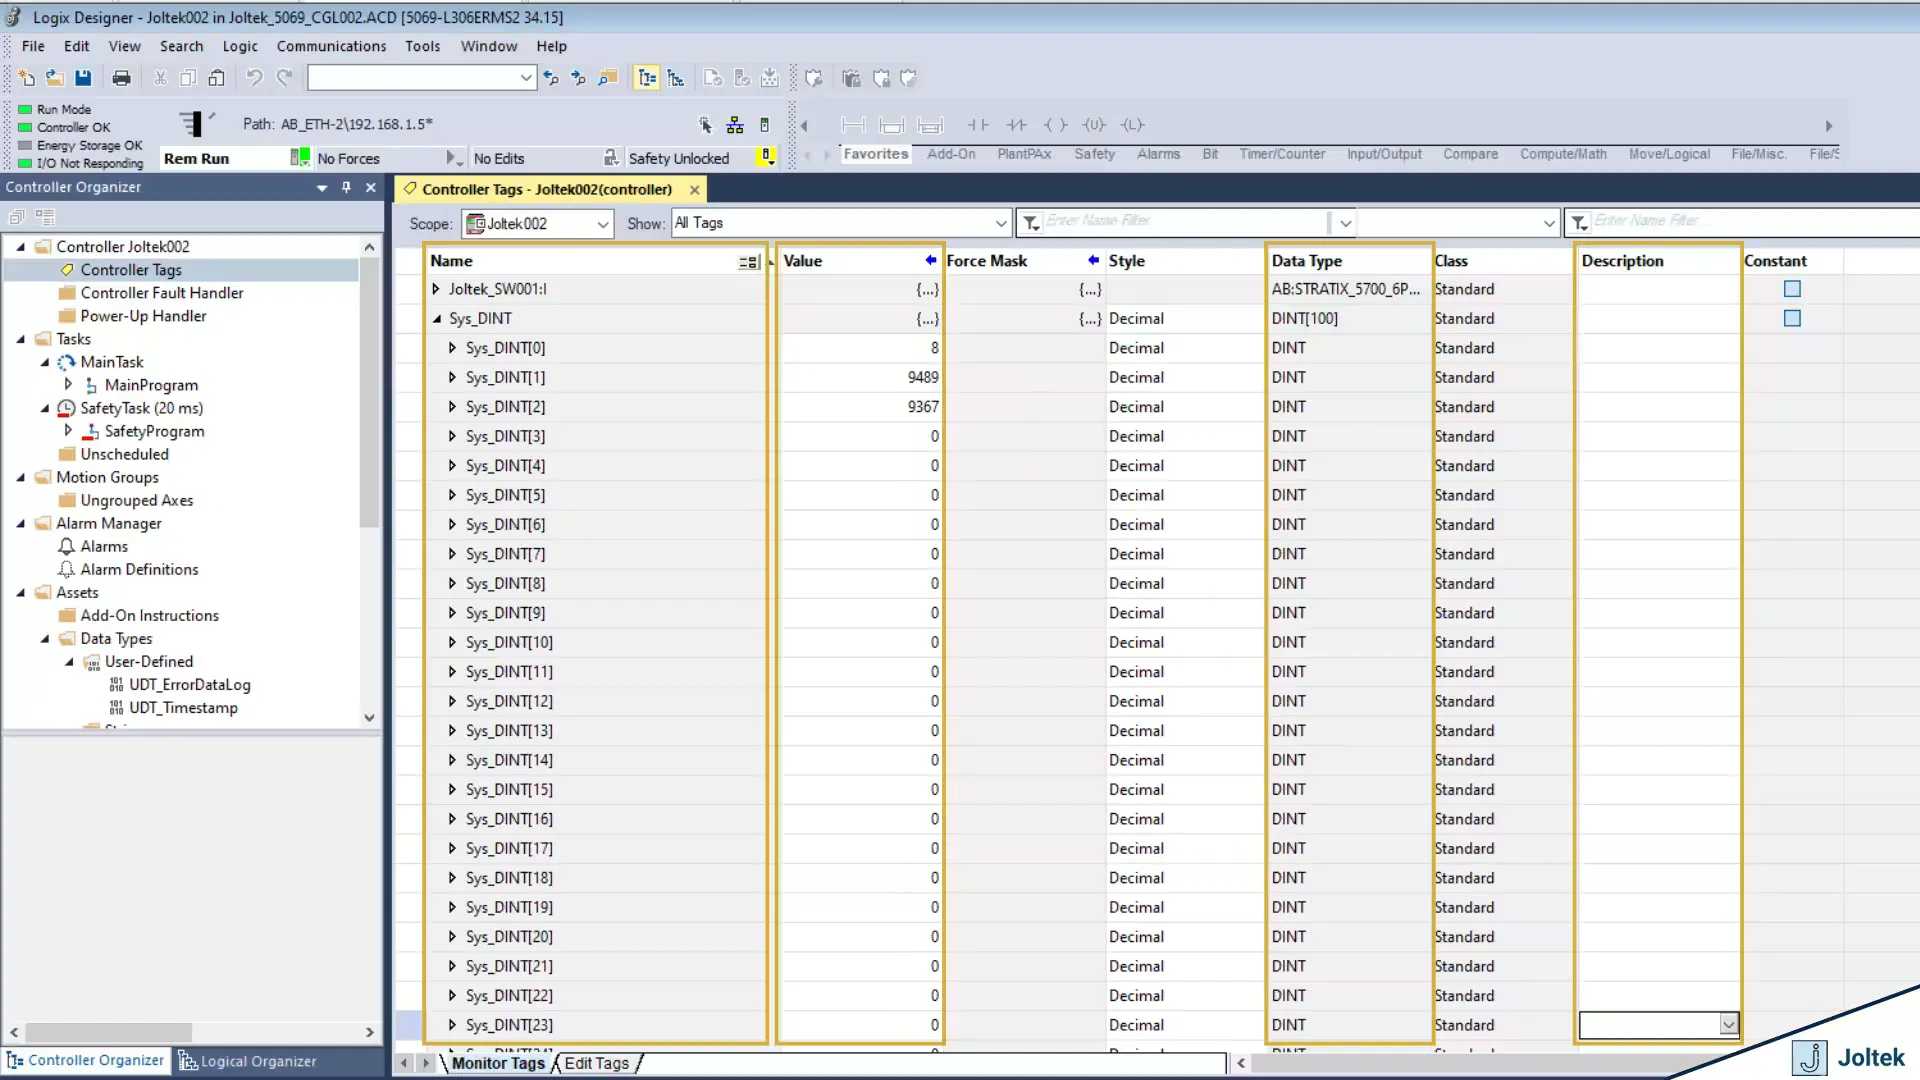Screen dimensions: 1920x1080
Task: Select the Compare instruction tab
Action: [1470, 154]
